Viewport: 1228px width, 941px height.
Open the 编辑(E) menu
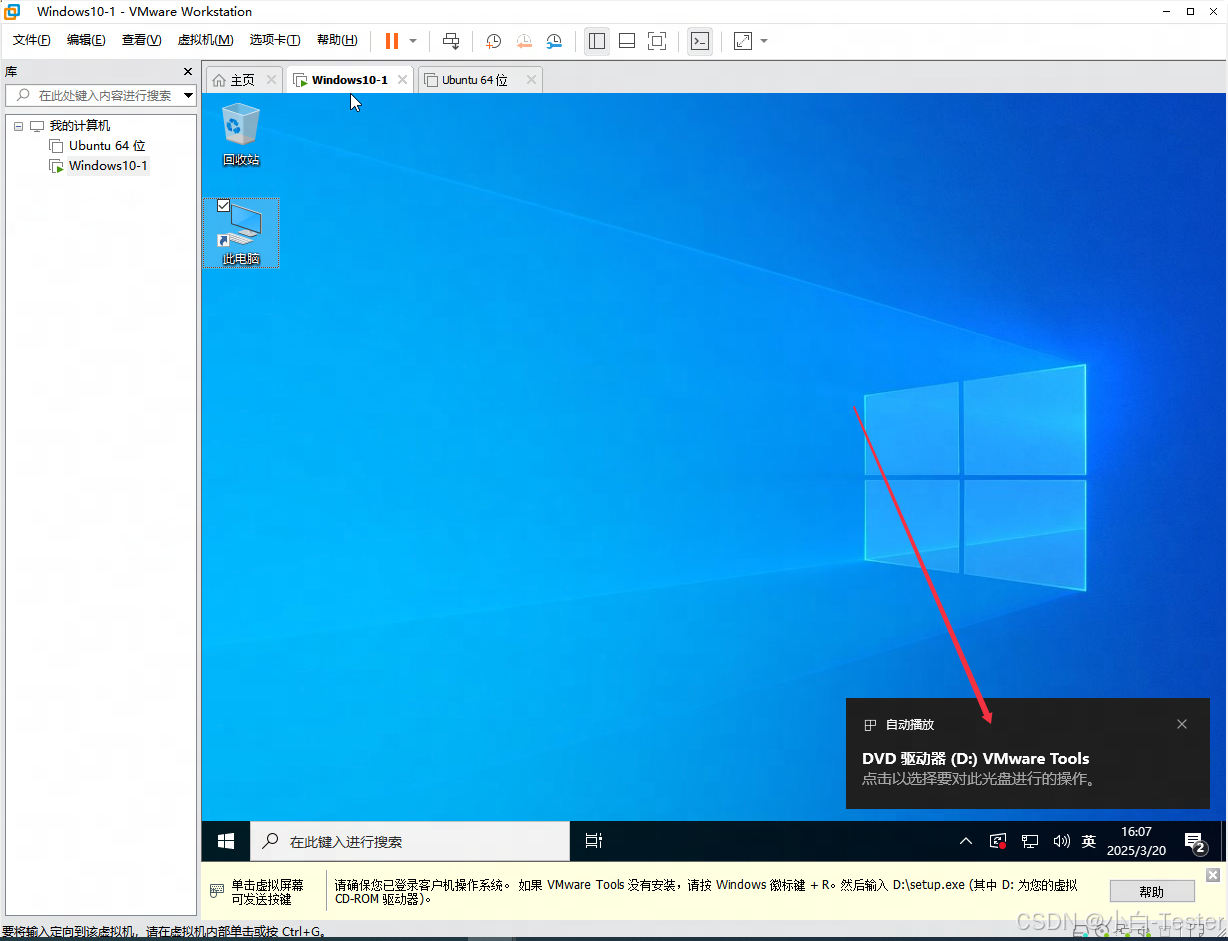pyautogui.click(x=86, y=40)
